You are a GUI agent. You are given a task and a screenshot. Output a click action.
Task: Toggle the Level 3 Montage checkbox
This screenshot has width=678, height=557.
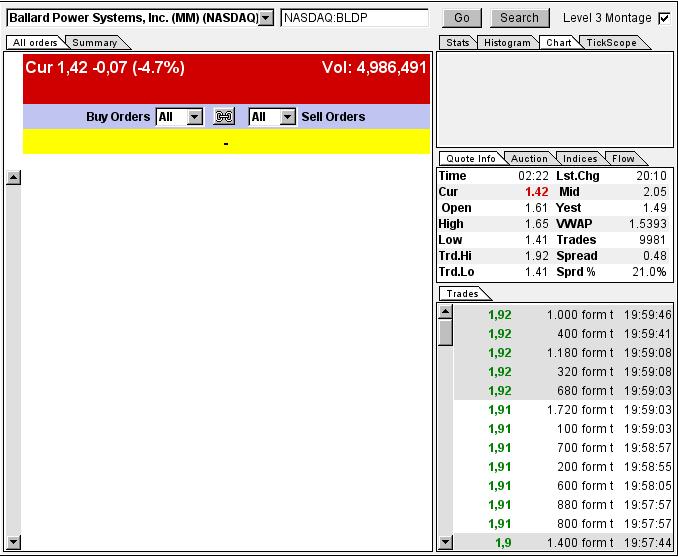click(664, 18)
